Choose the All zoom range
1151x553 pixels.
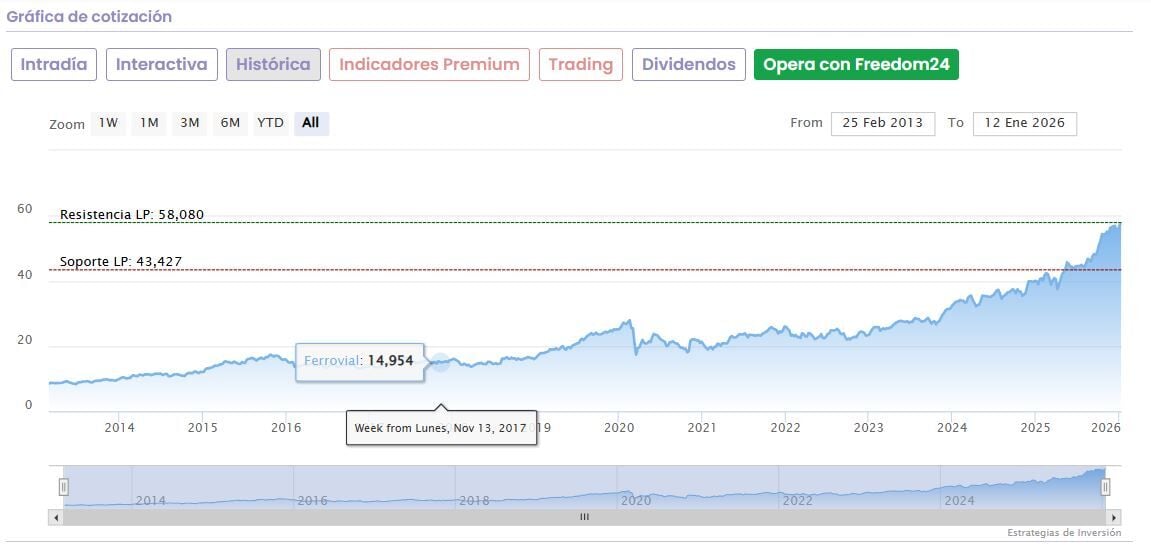click(x=311, y=123)
